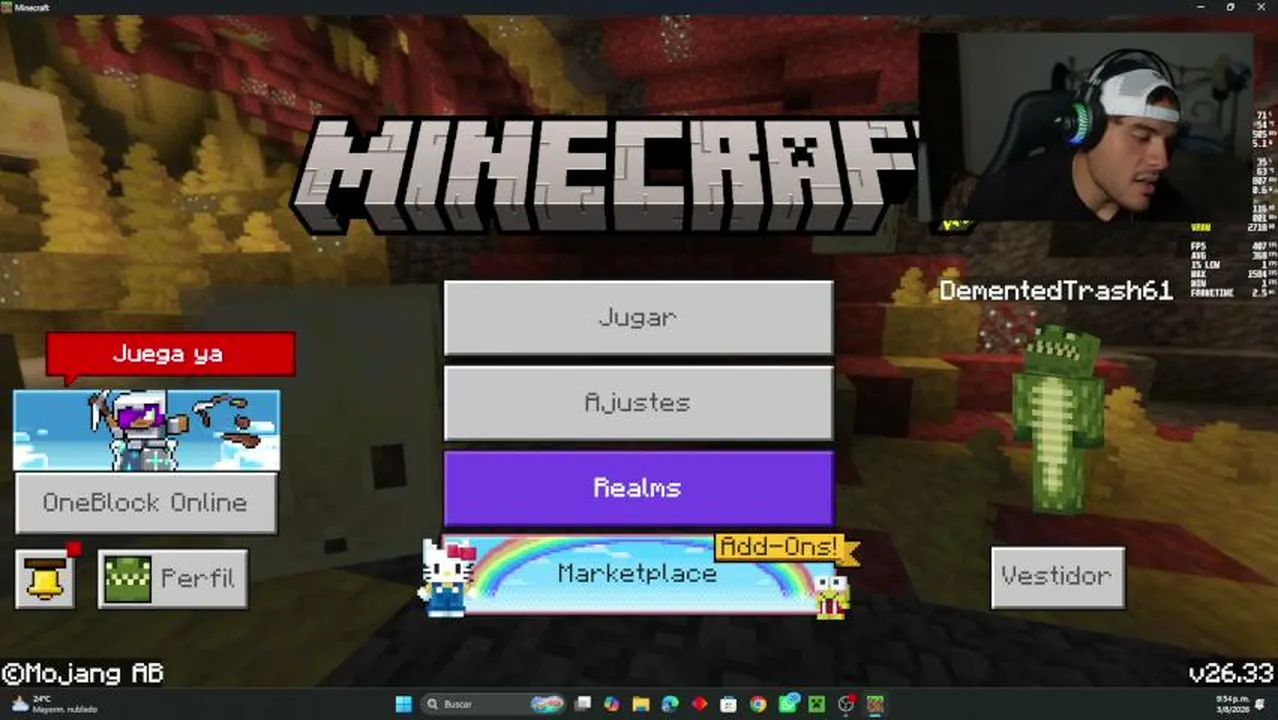
Task: Open Ajustes settings
Action: pyautogui.click(x=638, y=402)
